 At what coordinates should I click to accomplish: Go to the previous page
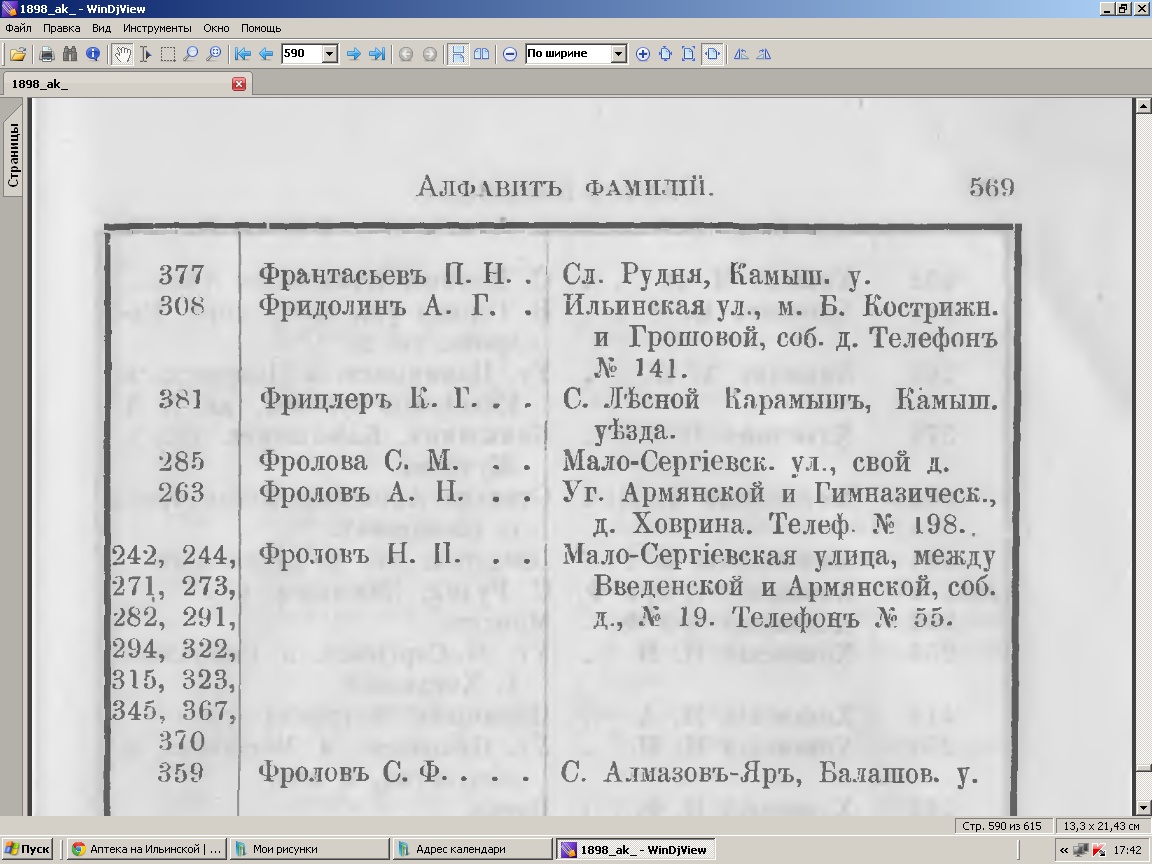click(x=266, y=54)
